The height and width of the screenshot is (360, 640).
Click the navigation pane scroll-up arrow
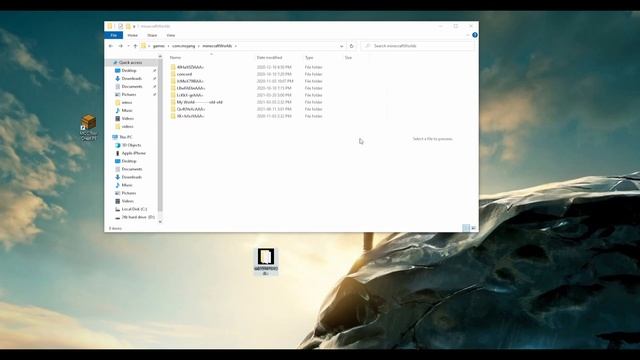(160, 56)
